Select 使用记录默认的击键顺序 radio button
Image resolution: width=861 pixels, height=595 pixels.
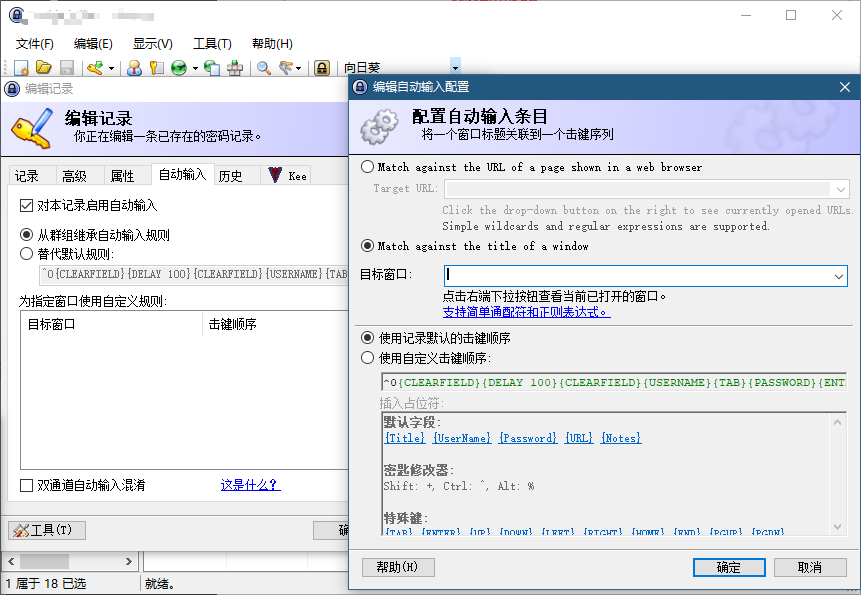[367, 338]
